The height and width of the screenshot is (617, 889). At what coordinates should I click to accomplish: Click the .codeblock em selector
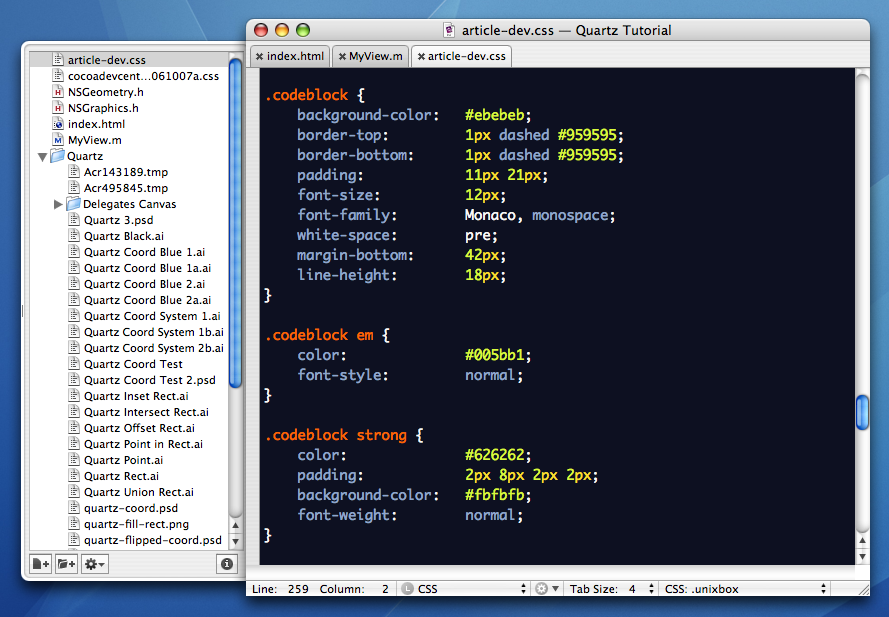tap(319, 335)
